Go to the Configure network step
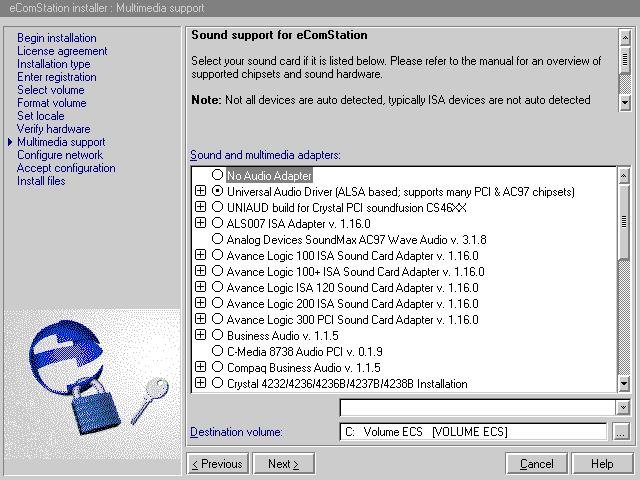The height and width of the screenshot is (480, 640). tap(60, 155)
